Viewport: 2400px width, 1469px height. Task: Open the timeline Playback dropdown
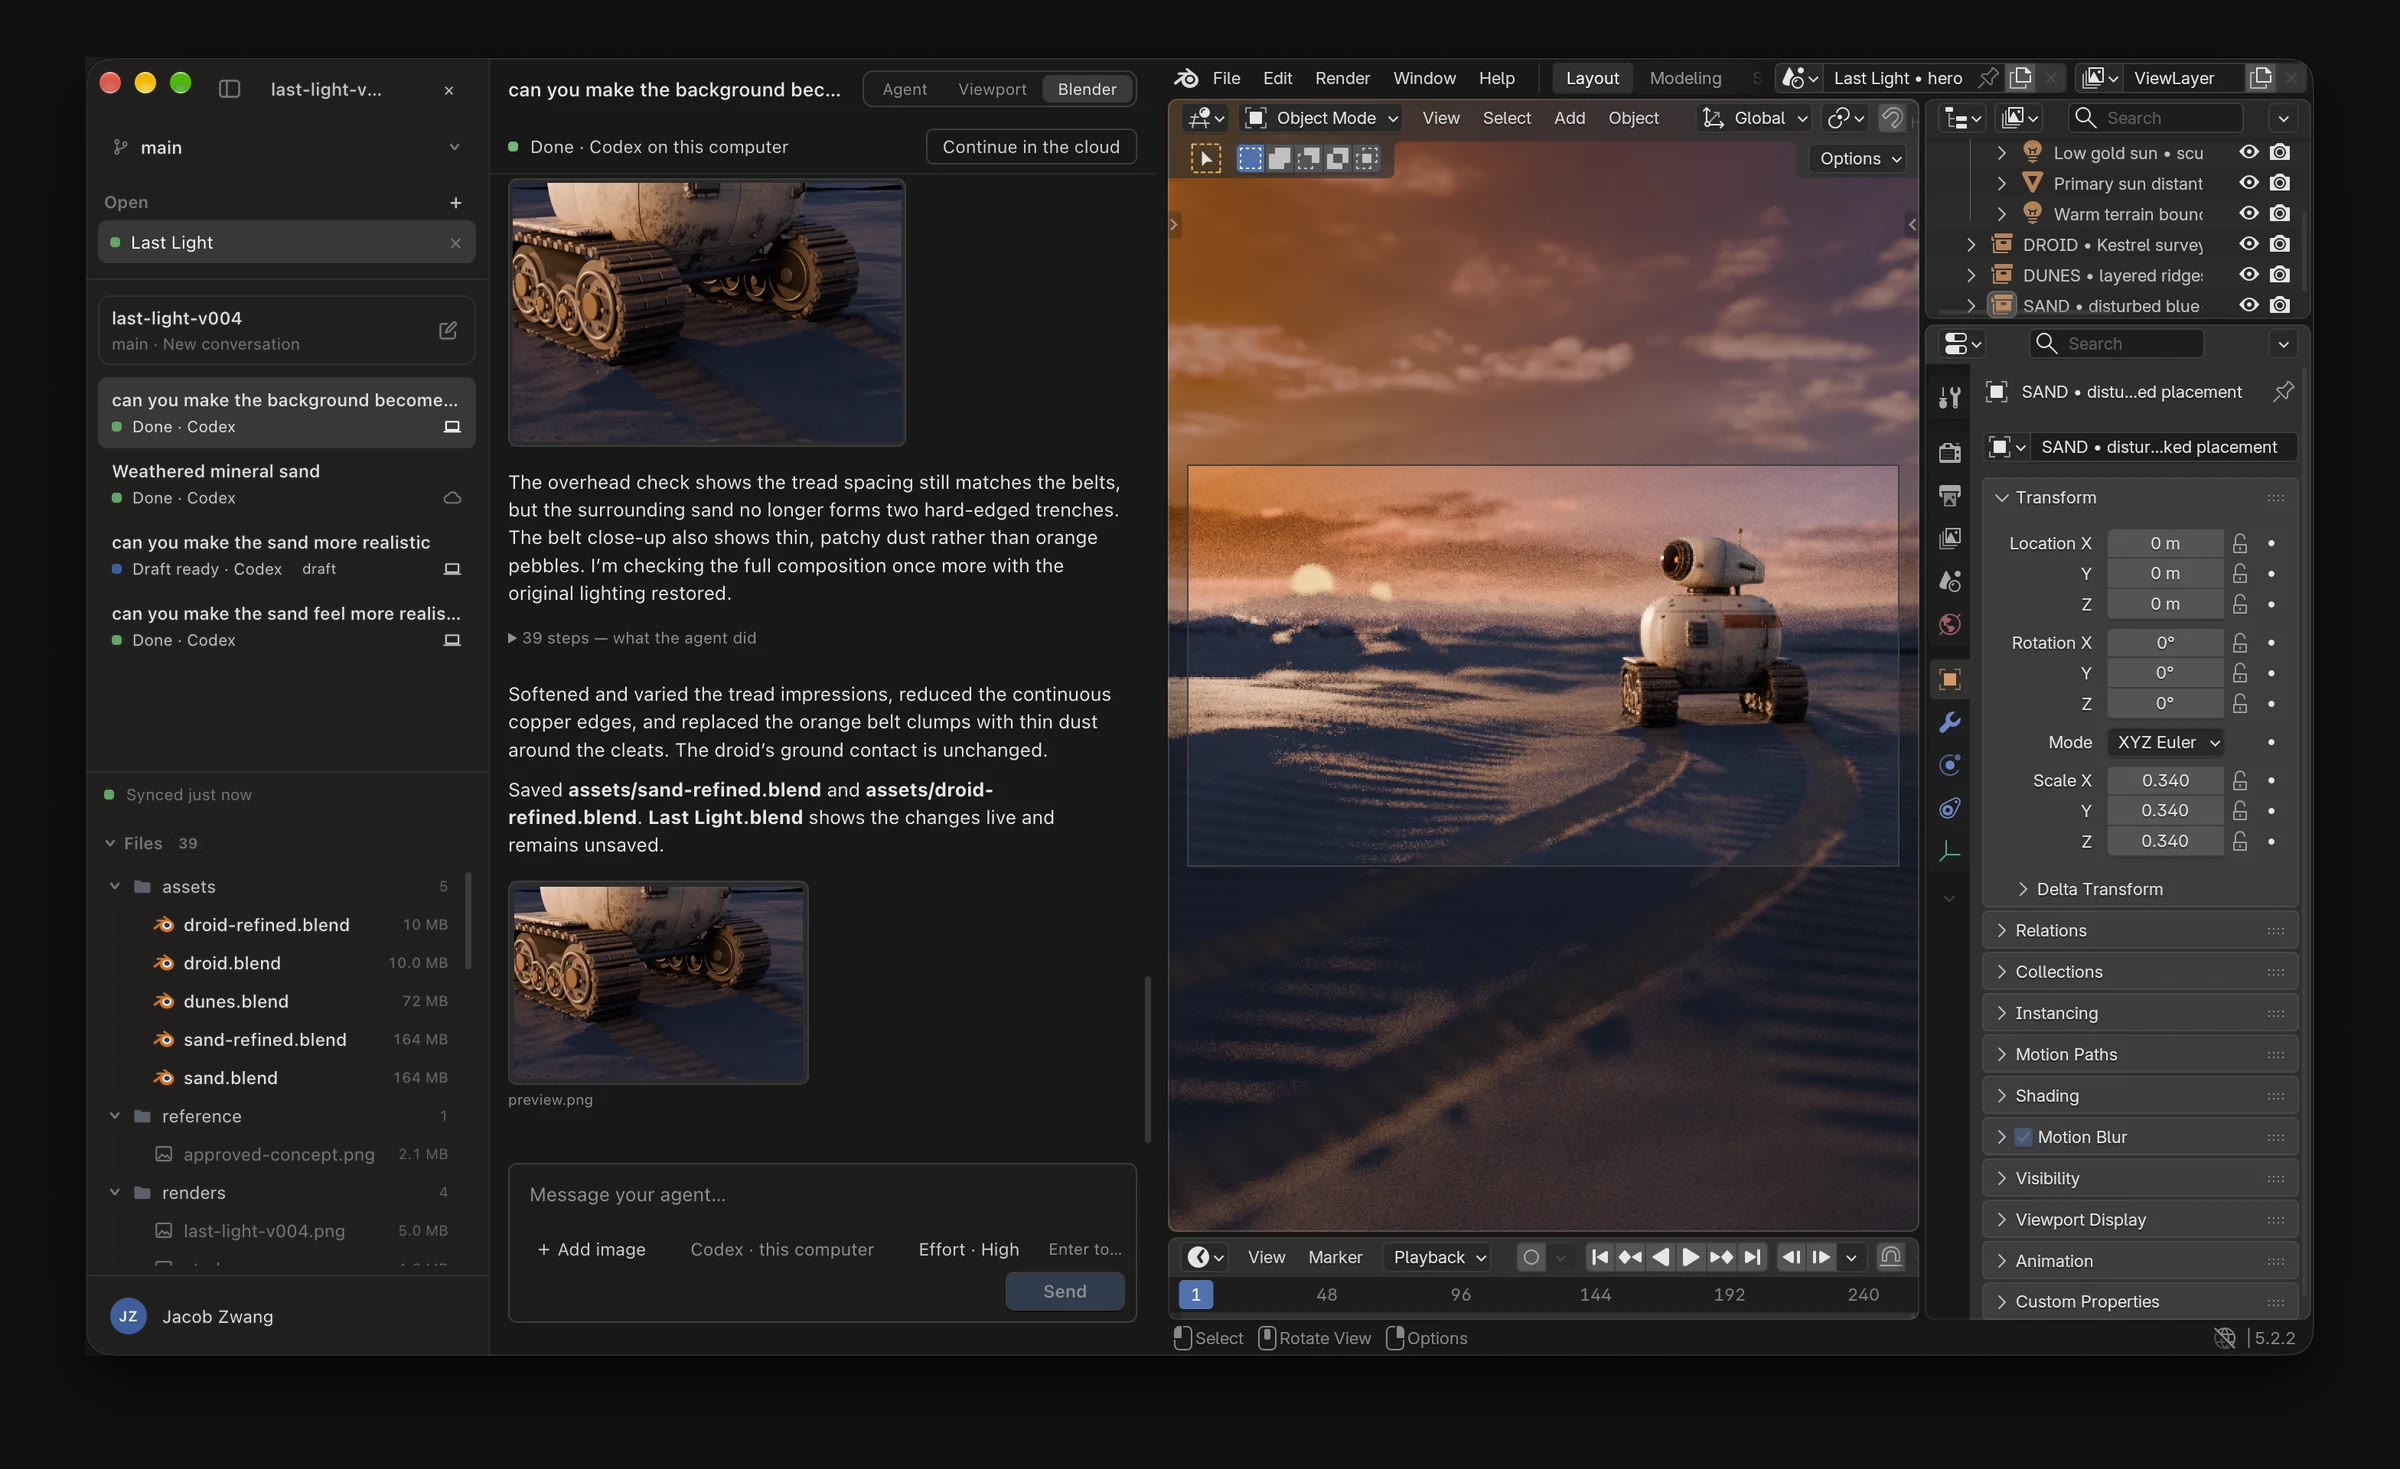pyautogui.click(x=1439, y=1257)
